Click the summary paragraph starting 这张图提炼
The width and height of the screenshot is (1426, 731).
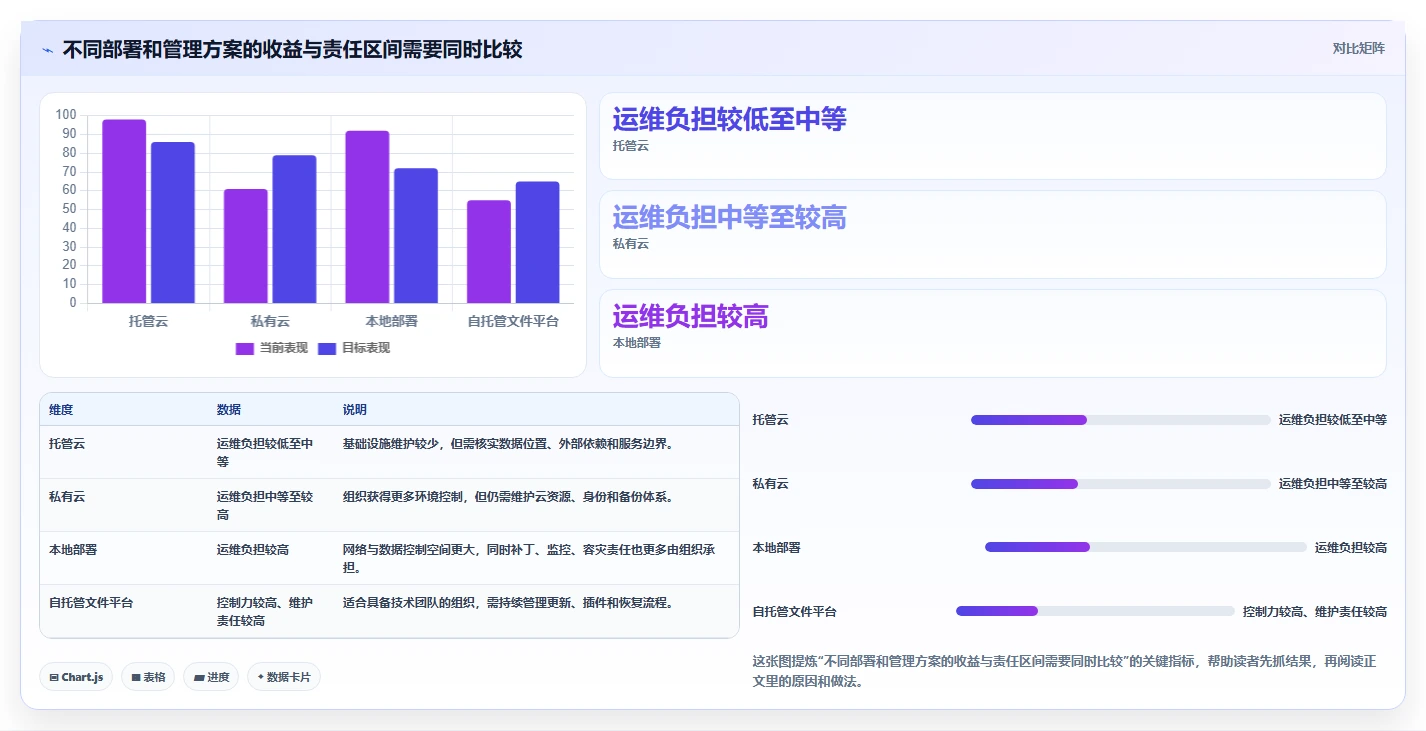click(x=1064, y=671)
